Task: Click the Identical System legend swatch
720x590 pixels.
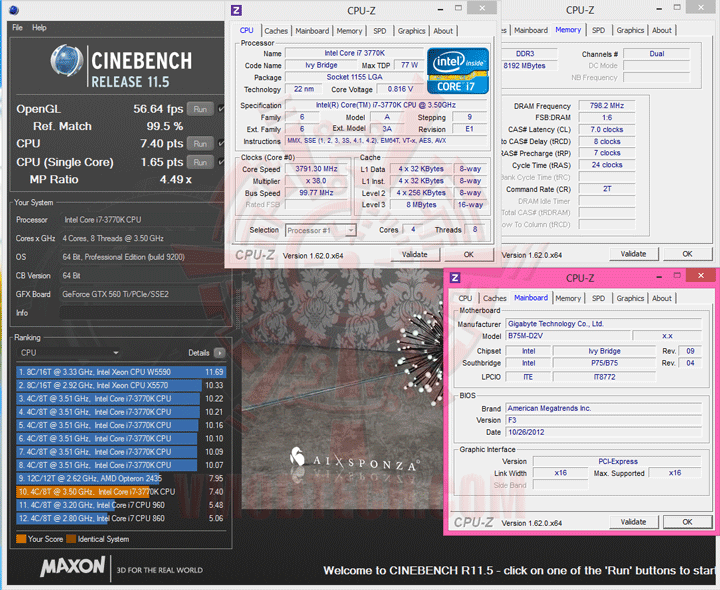Action: coord(71,539)
